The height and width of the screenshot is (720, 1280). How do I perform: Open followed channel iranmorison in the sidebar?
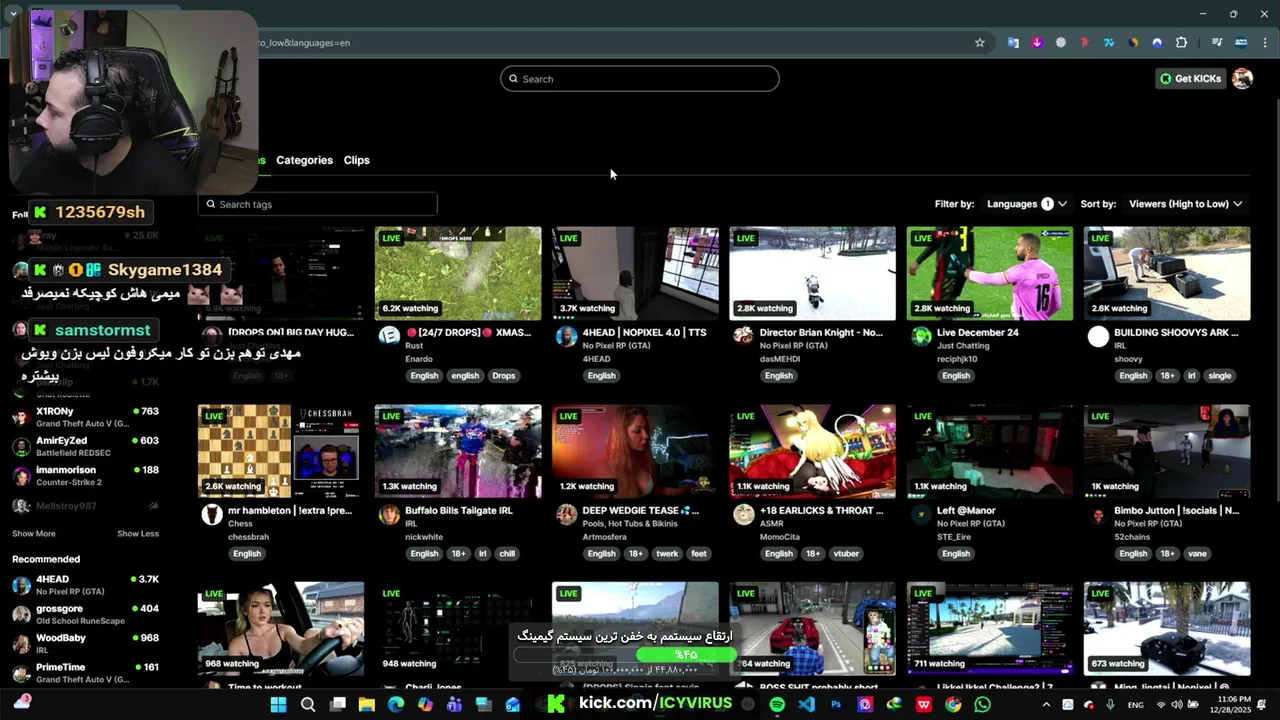click(x=85, y=476)
